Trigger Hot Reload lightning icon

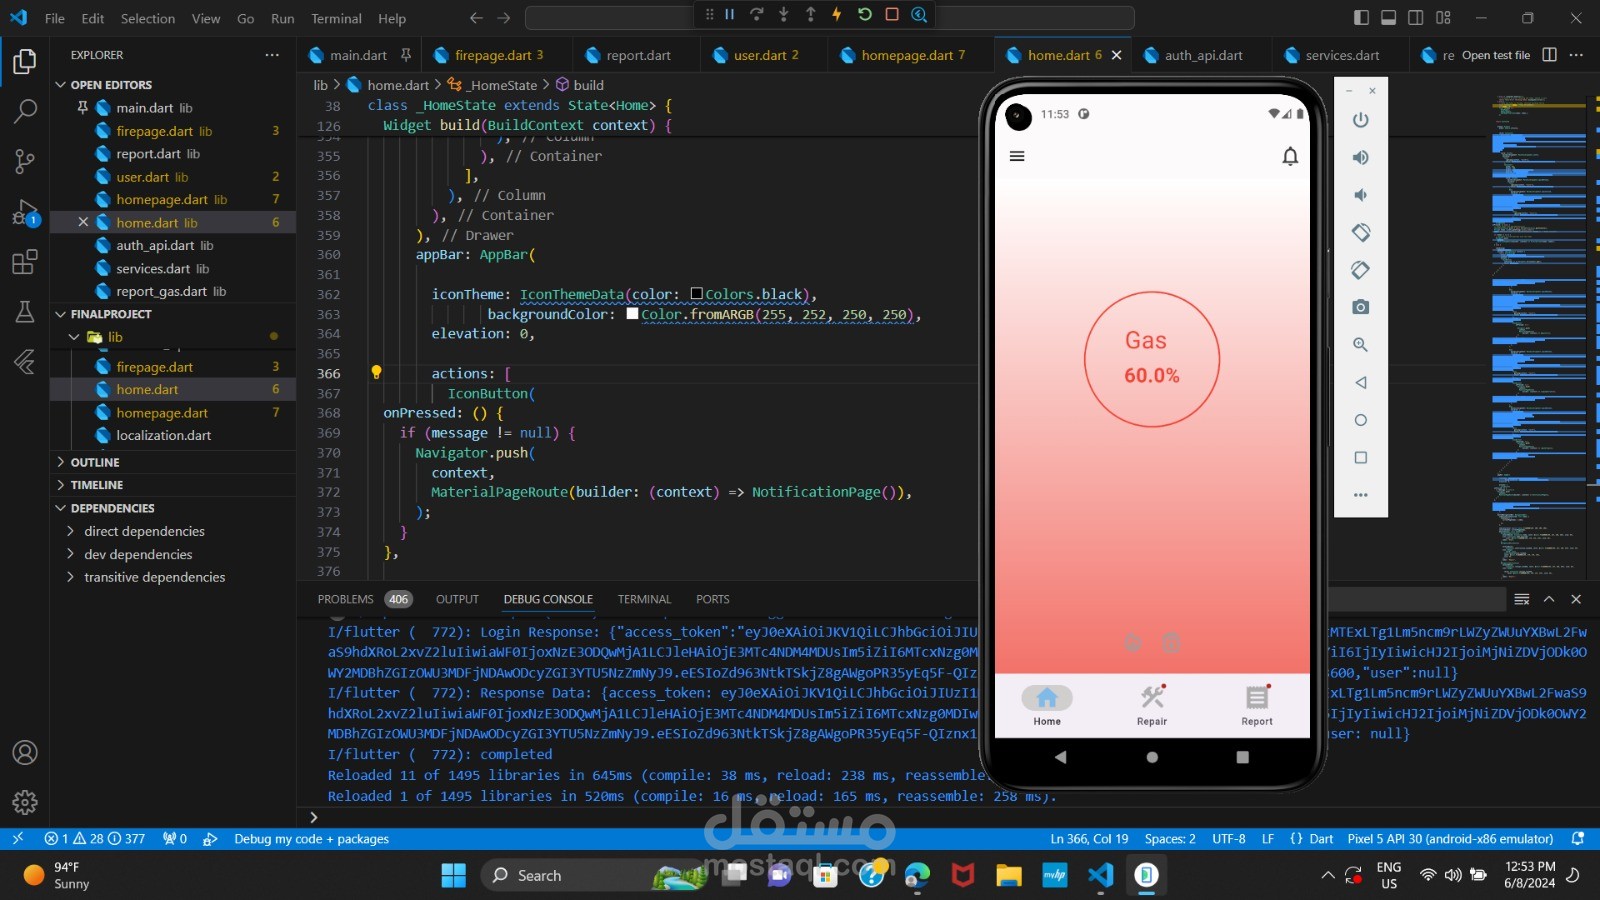[837, 14]
